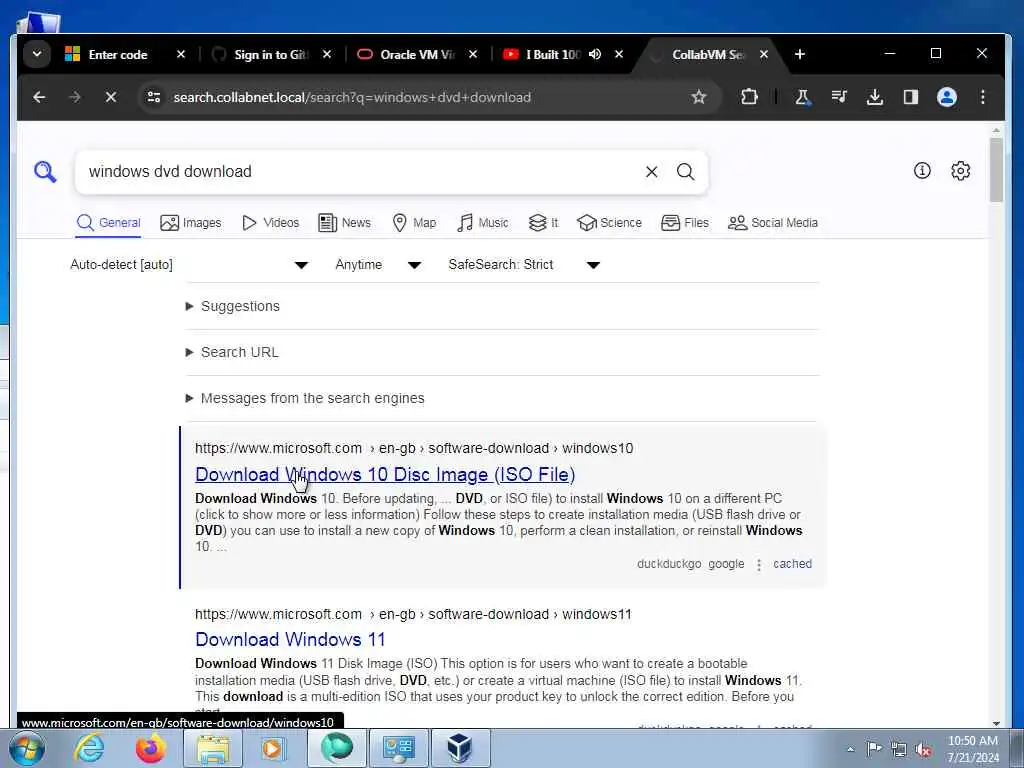Stop page loading with the X button

[111, 97]
